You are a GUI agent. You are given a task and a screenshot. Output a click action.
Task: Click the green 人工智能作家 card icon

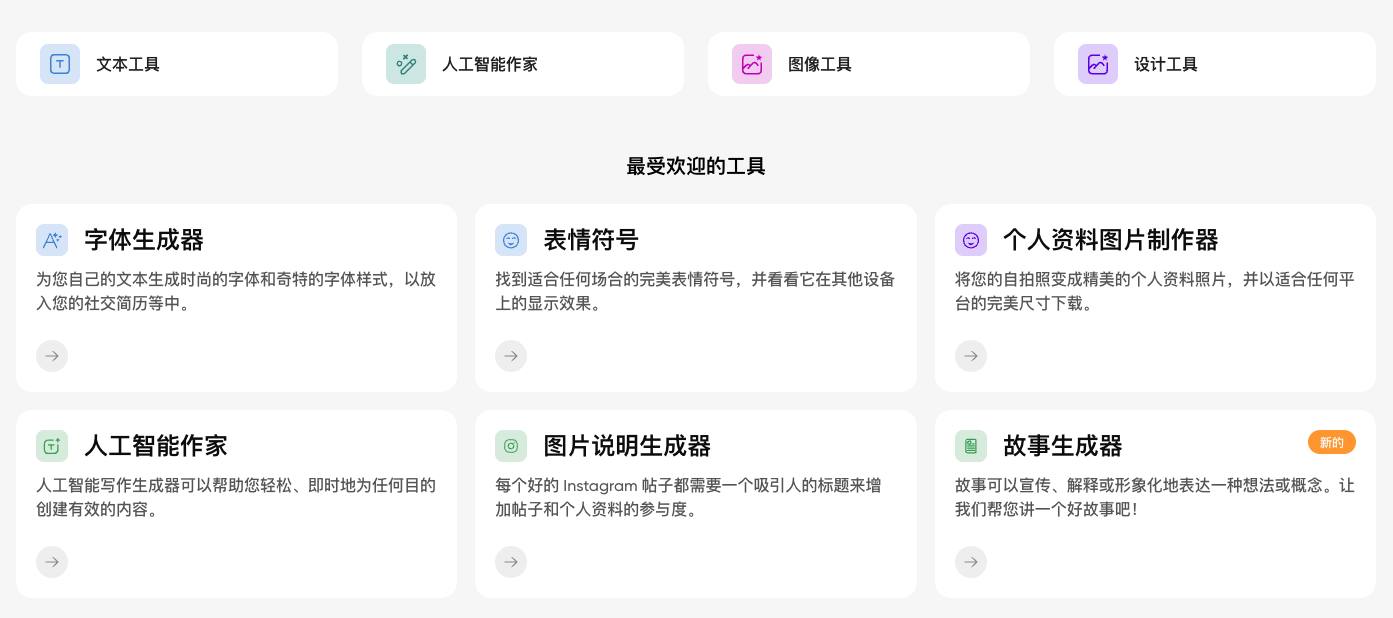[52, 446]
